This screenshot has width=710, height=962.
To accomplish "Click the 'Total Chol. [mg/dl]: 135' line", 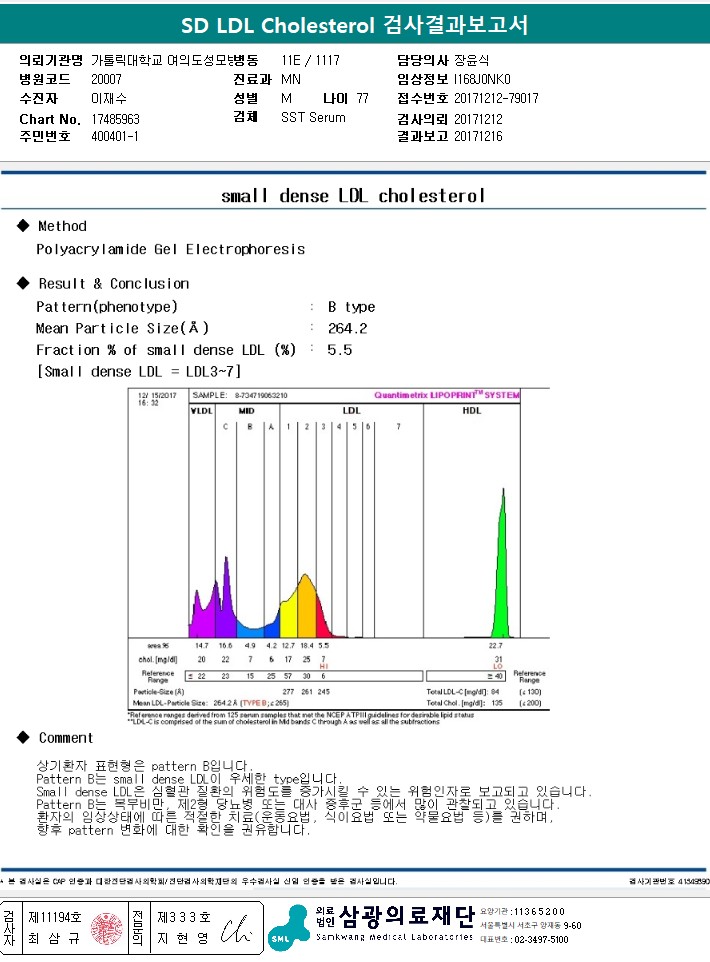I will click(x=464, y=703).
